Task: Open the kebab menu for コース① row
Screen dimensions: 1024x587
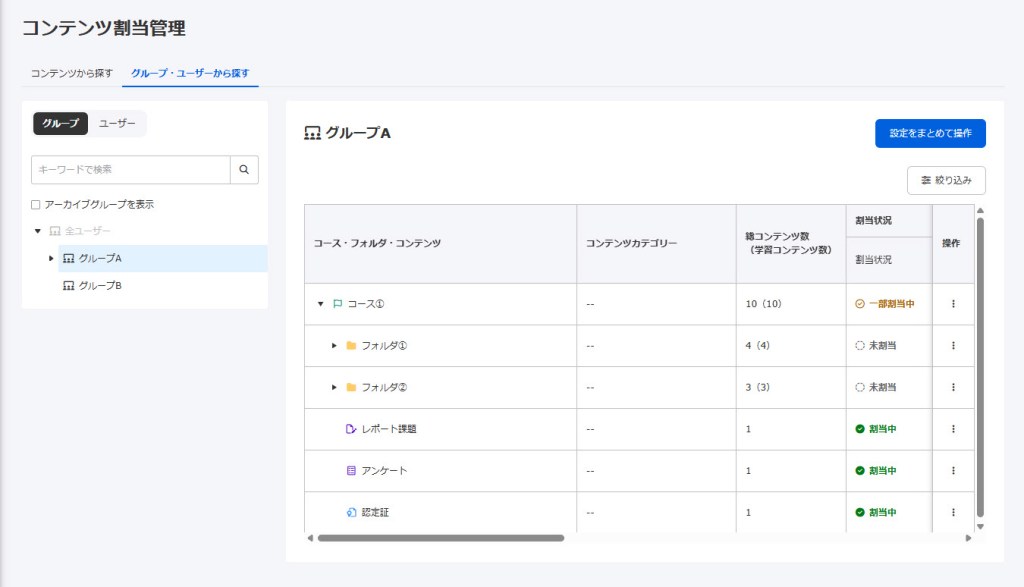Action: (x=953, y=304)
